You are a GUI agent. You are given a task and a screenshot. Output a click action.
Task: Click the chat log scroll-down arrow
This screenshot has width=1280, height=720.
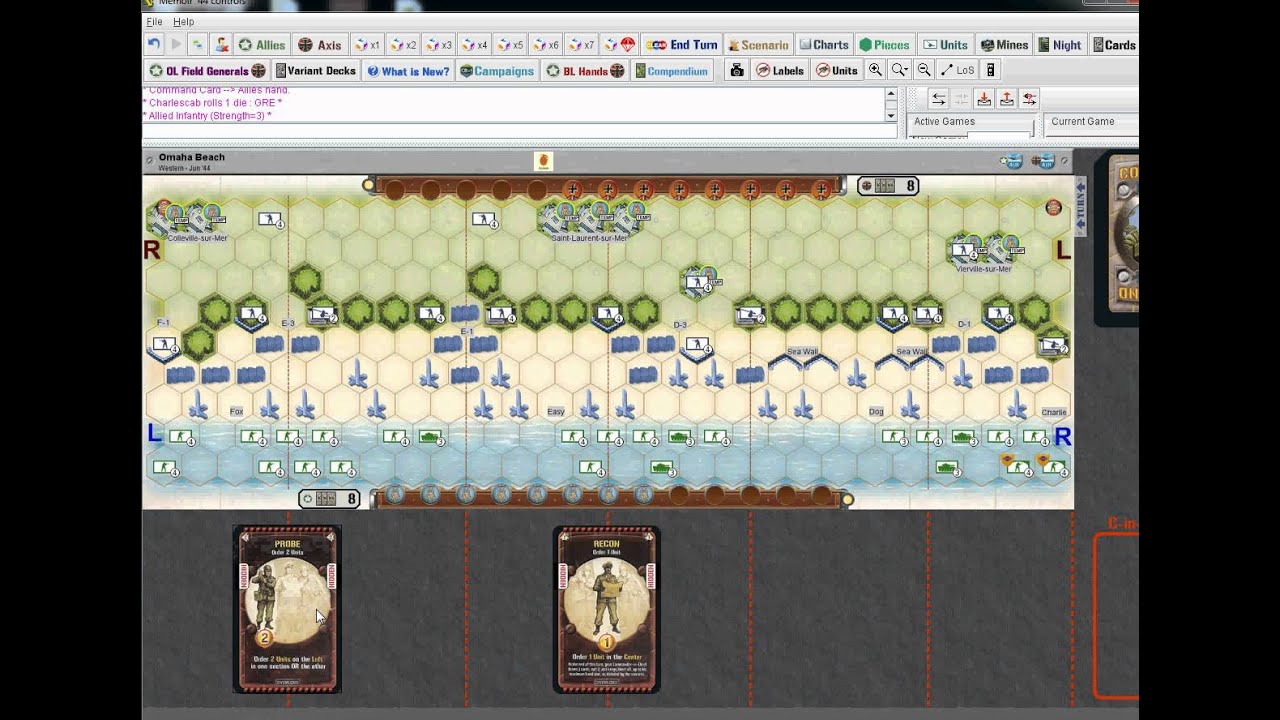891,115
